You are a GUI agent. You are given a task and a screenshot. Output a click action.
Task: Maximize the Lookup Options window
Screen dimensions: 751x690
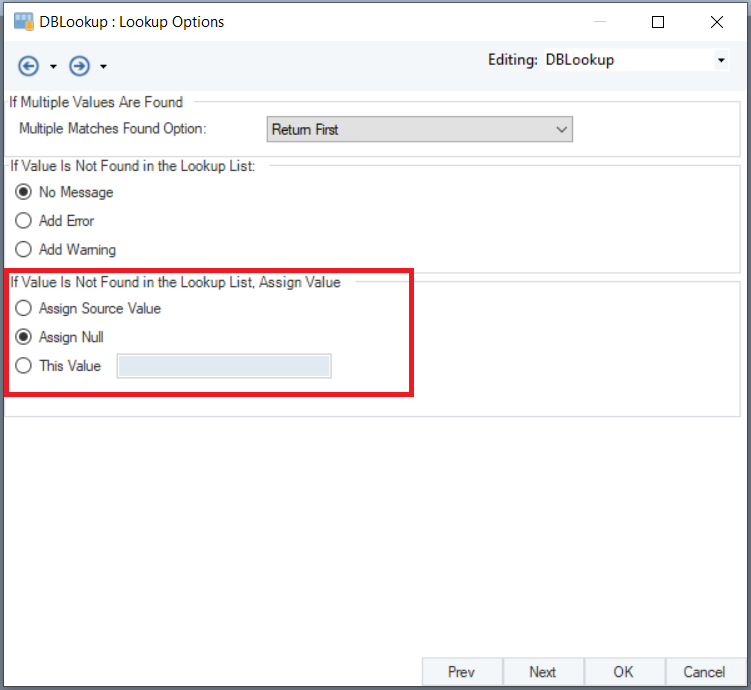(658, 22)
